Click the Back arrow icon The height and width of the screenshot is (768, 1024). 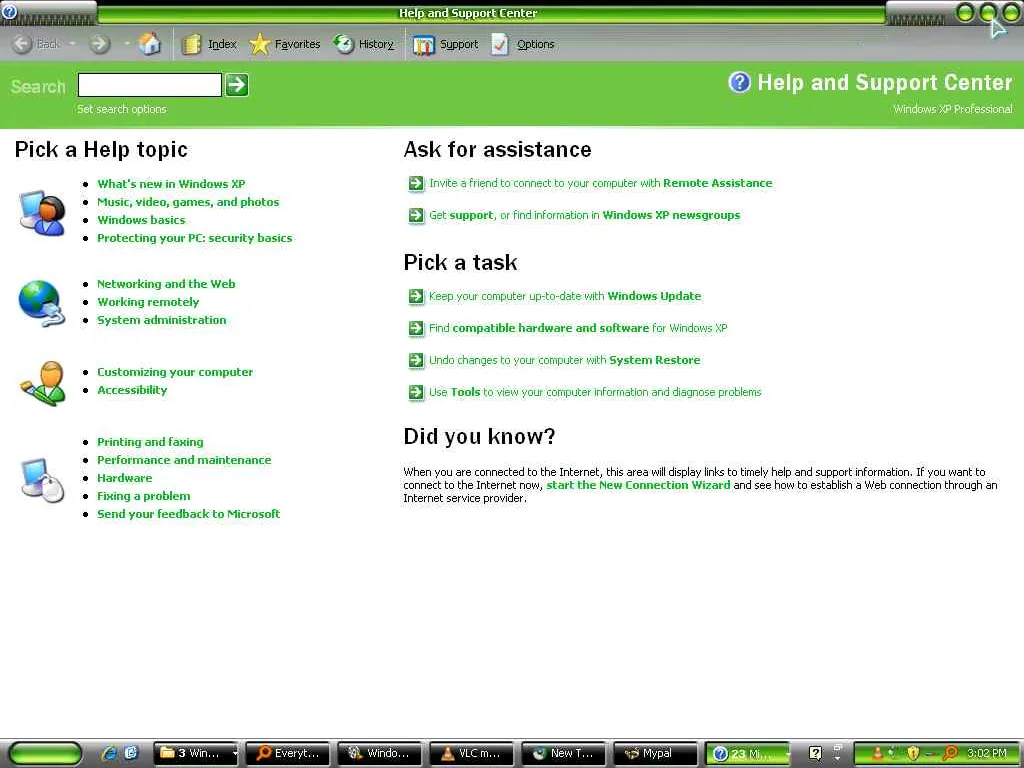(x=22, y=44)
